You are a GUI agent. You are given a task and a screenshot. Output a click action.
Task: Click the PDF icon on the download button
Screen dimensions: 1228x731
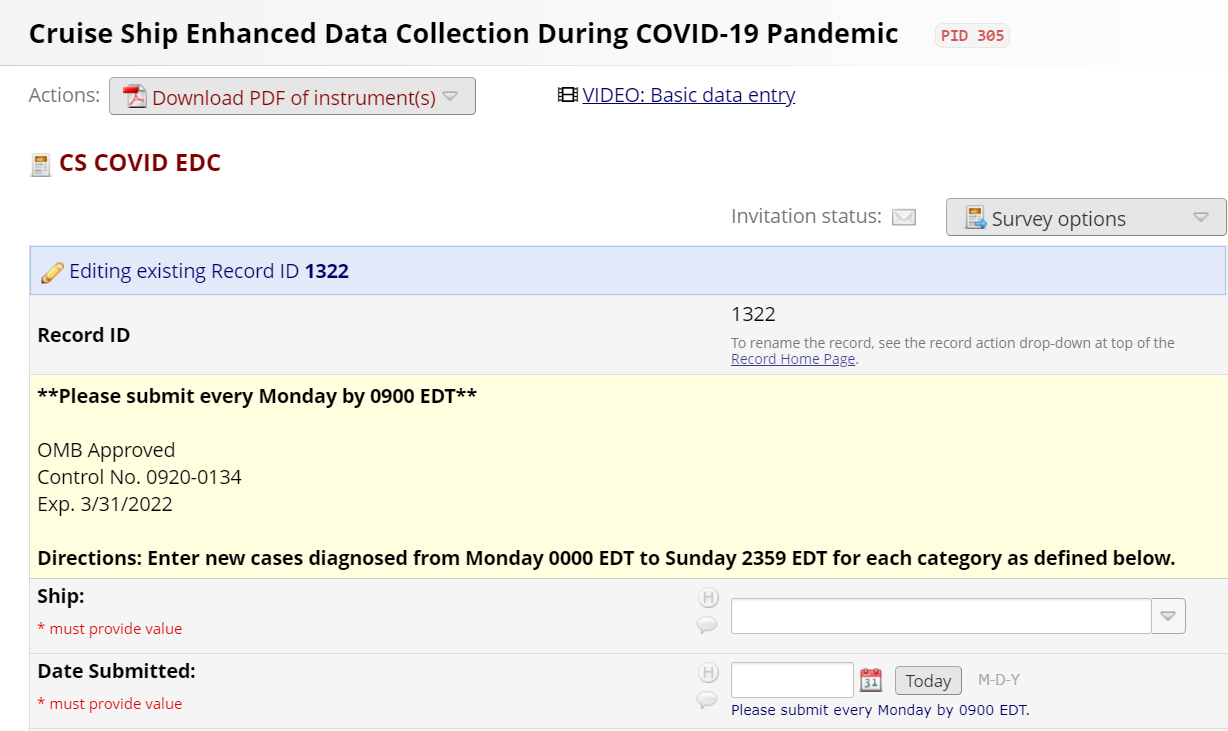coord(135,97)
